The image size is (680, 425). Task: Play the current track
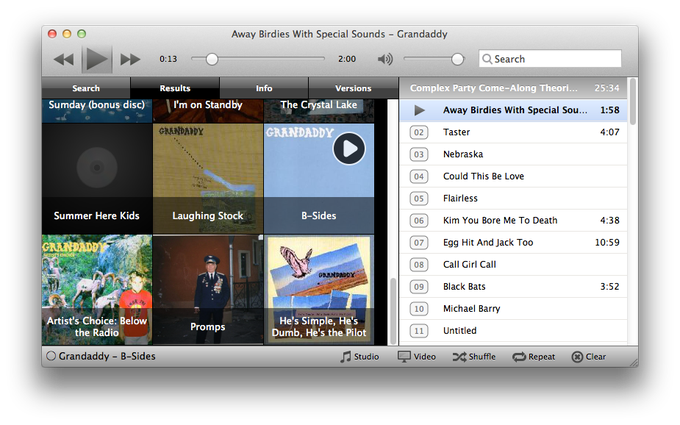pos(97,59)
